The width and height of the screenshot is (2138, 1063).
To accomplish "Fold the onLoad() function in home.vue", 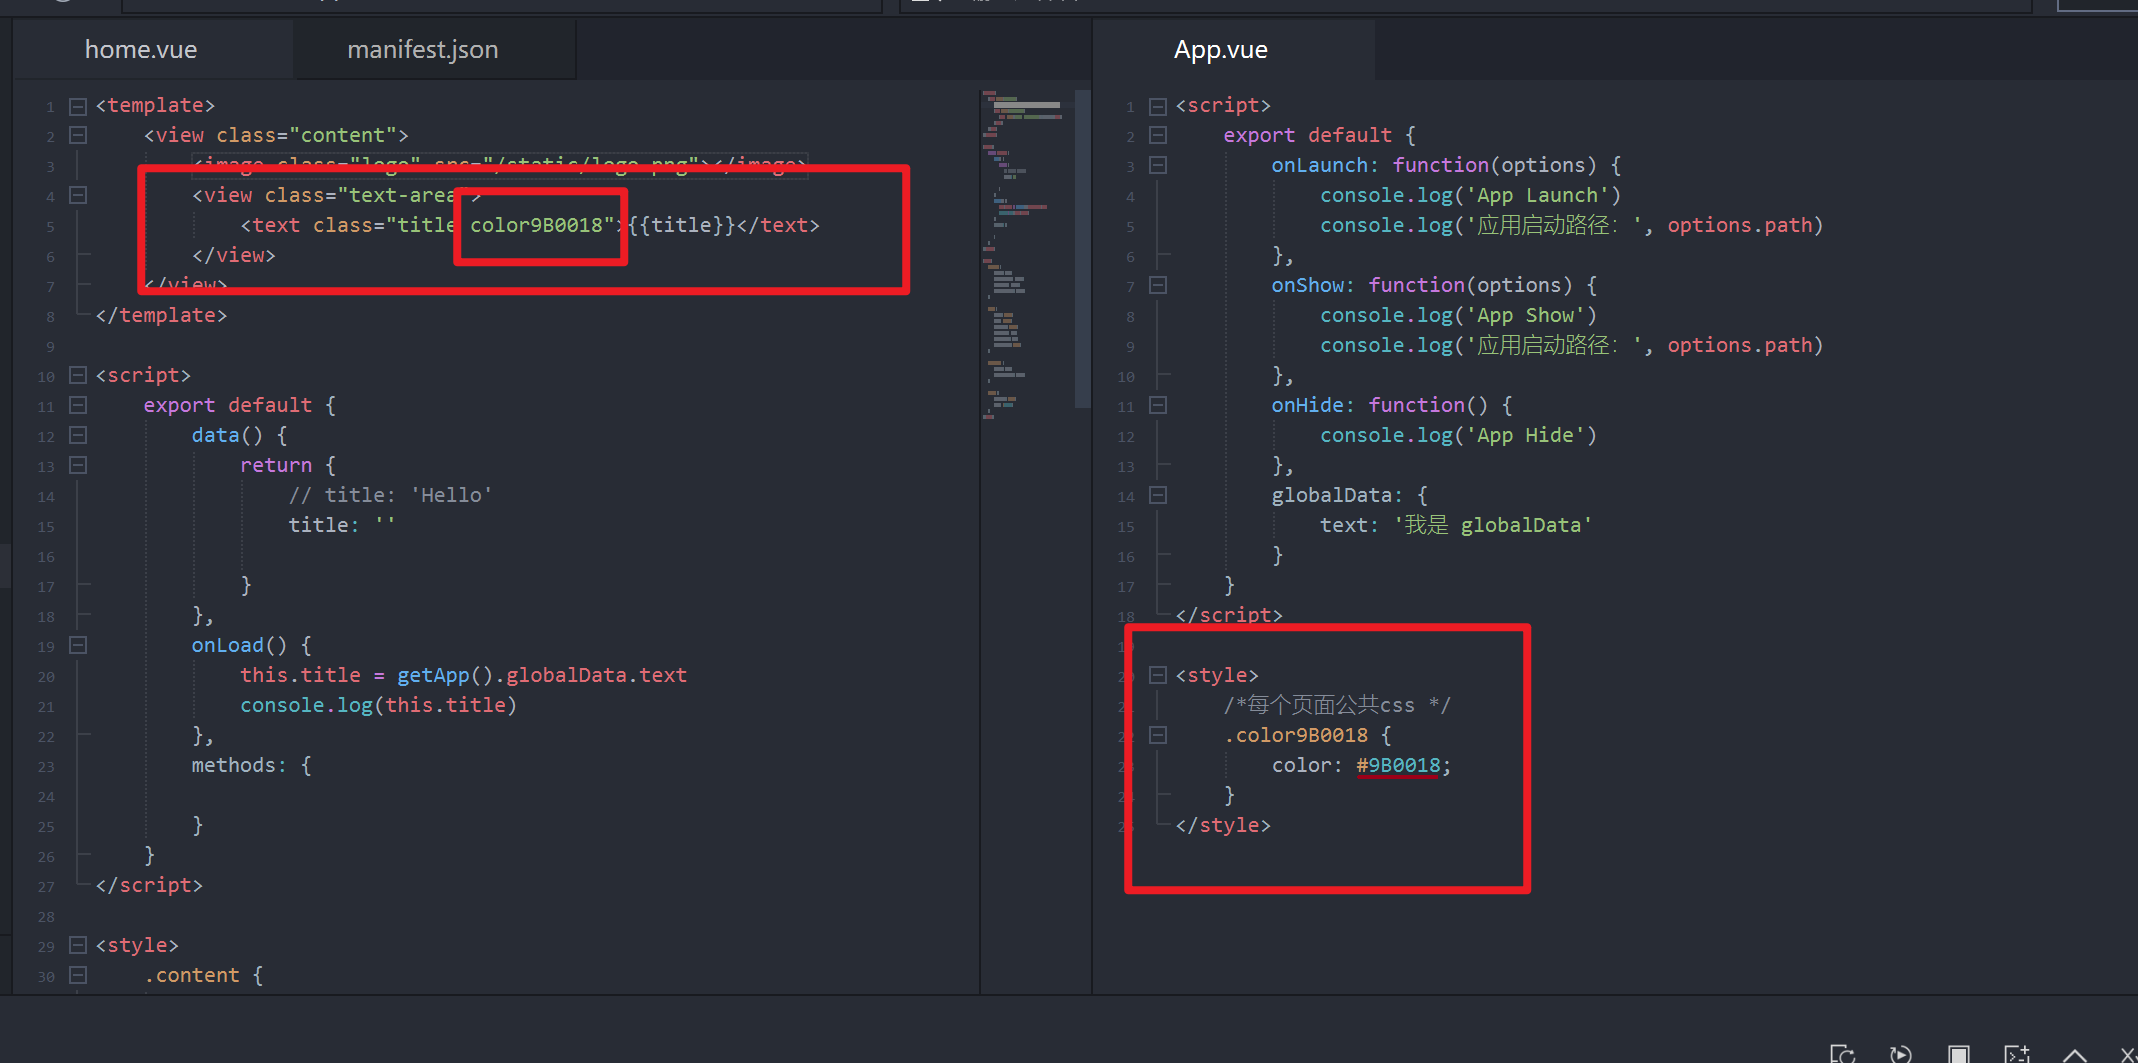I will (x=78, y=645).
